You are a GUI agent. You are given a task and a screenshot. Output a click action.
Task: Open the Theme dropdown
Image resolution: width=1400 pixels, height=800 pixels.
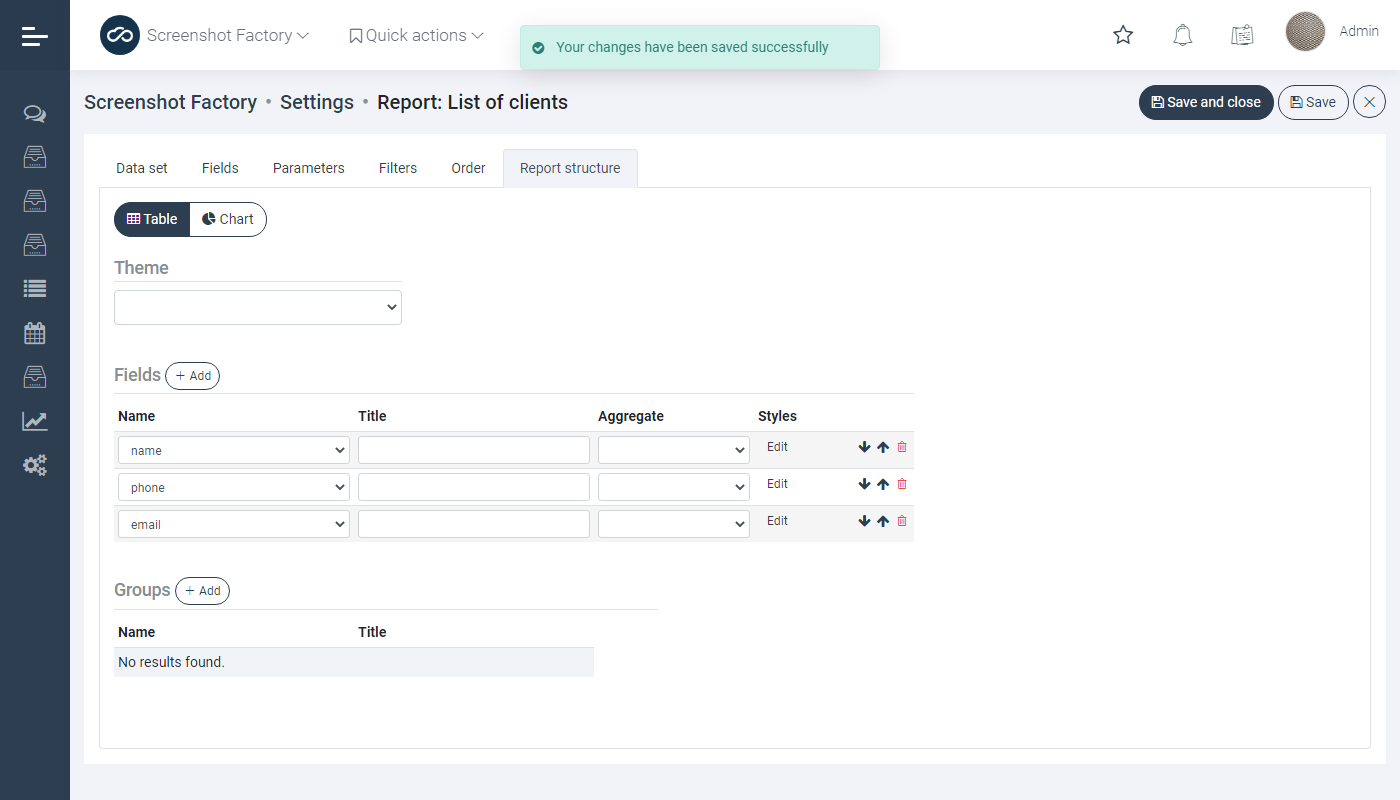(x=258, y=308)
